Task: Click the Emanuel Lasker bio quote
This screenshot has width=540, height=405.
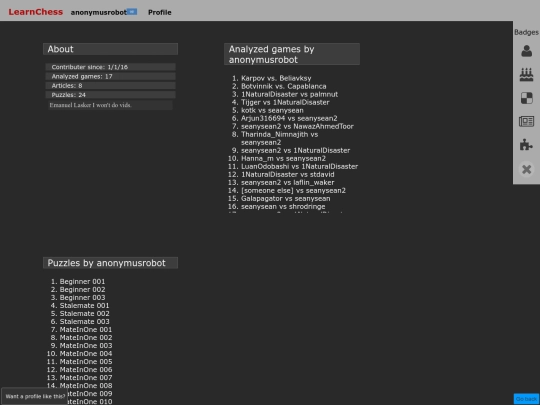Action: click(x=91, y=105)
